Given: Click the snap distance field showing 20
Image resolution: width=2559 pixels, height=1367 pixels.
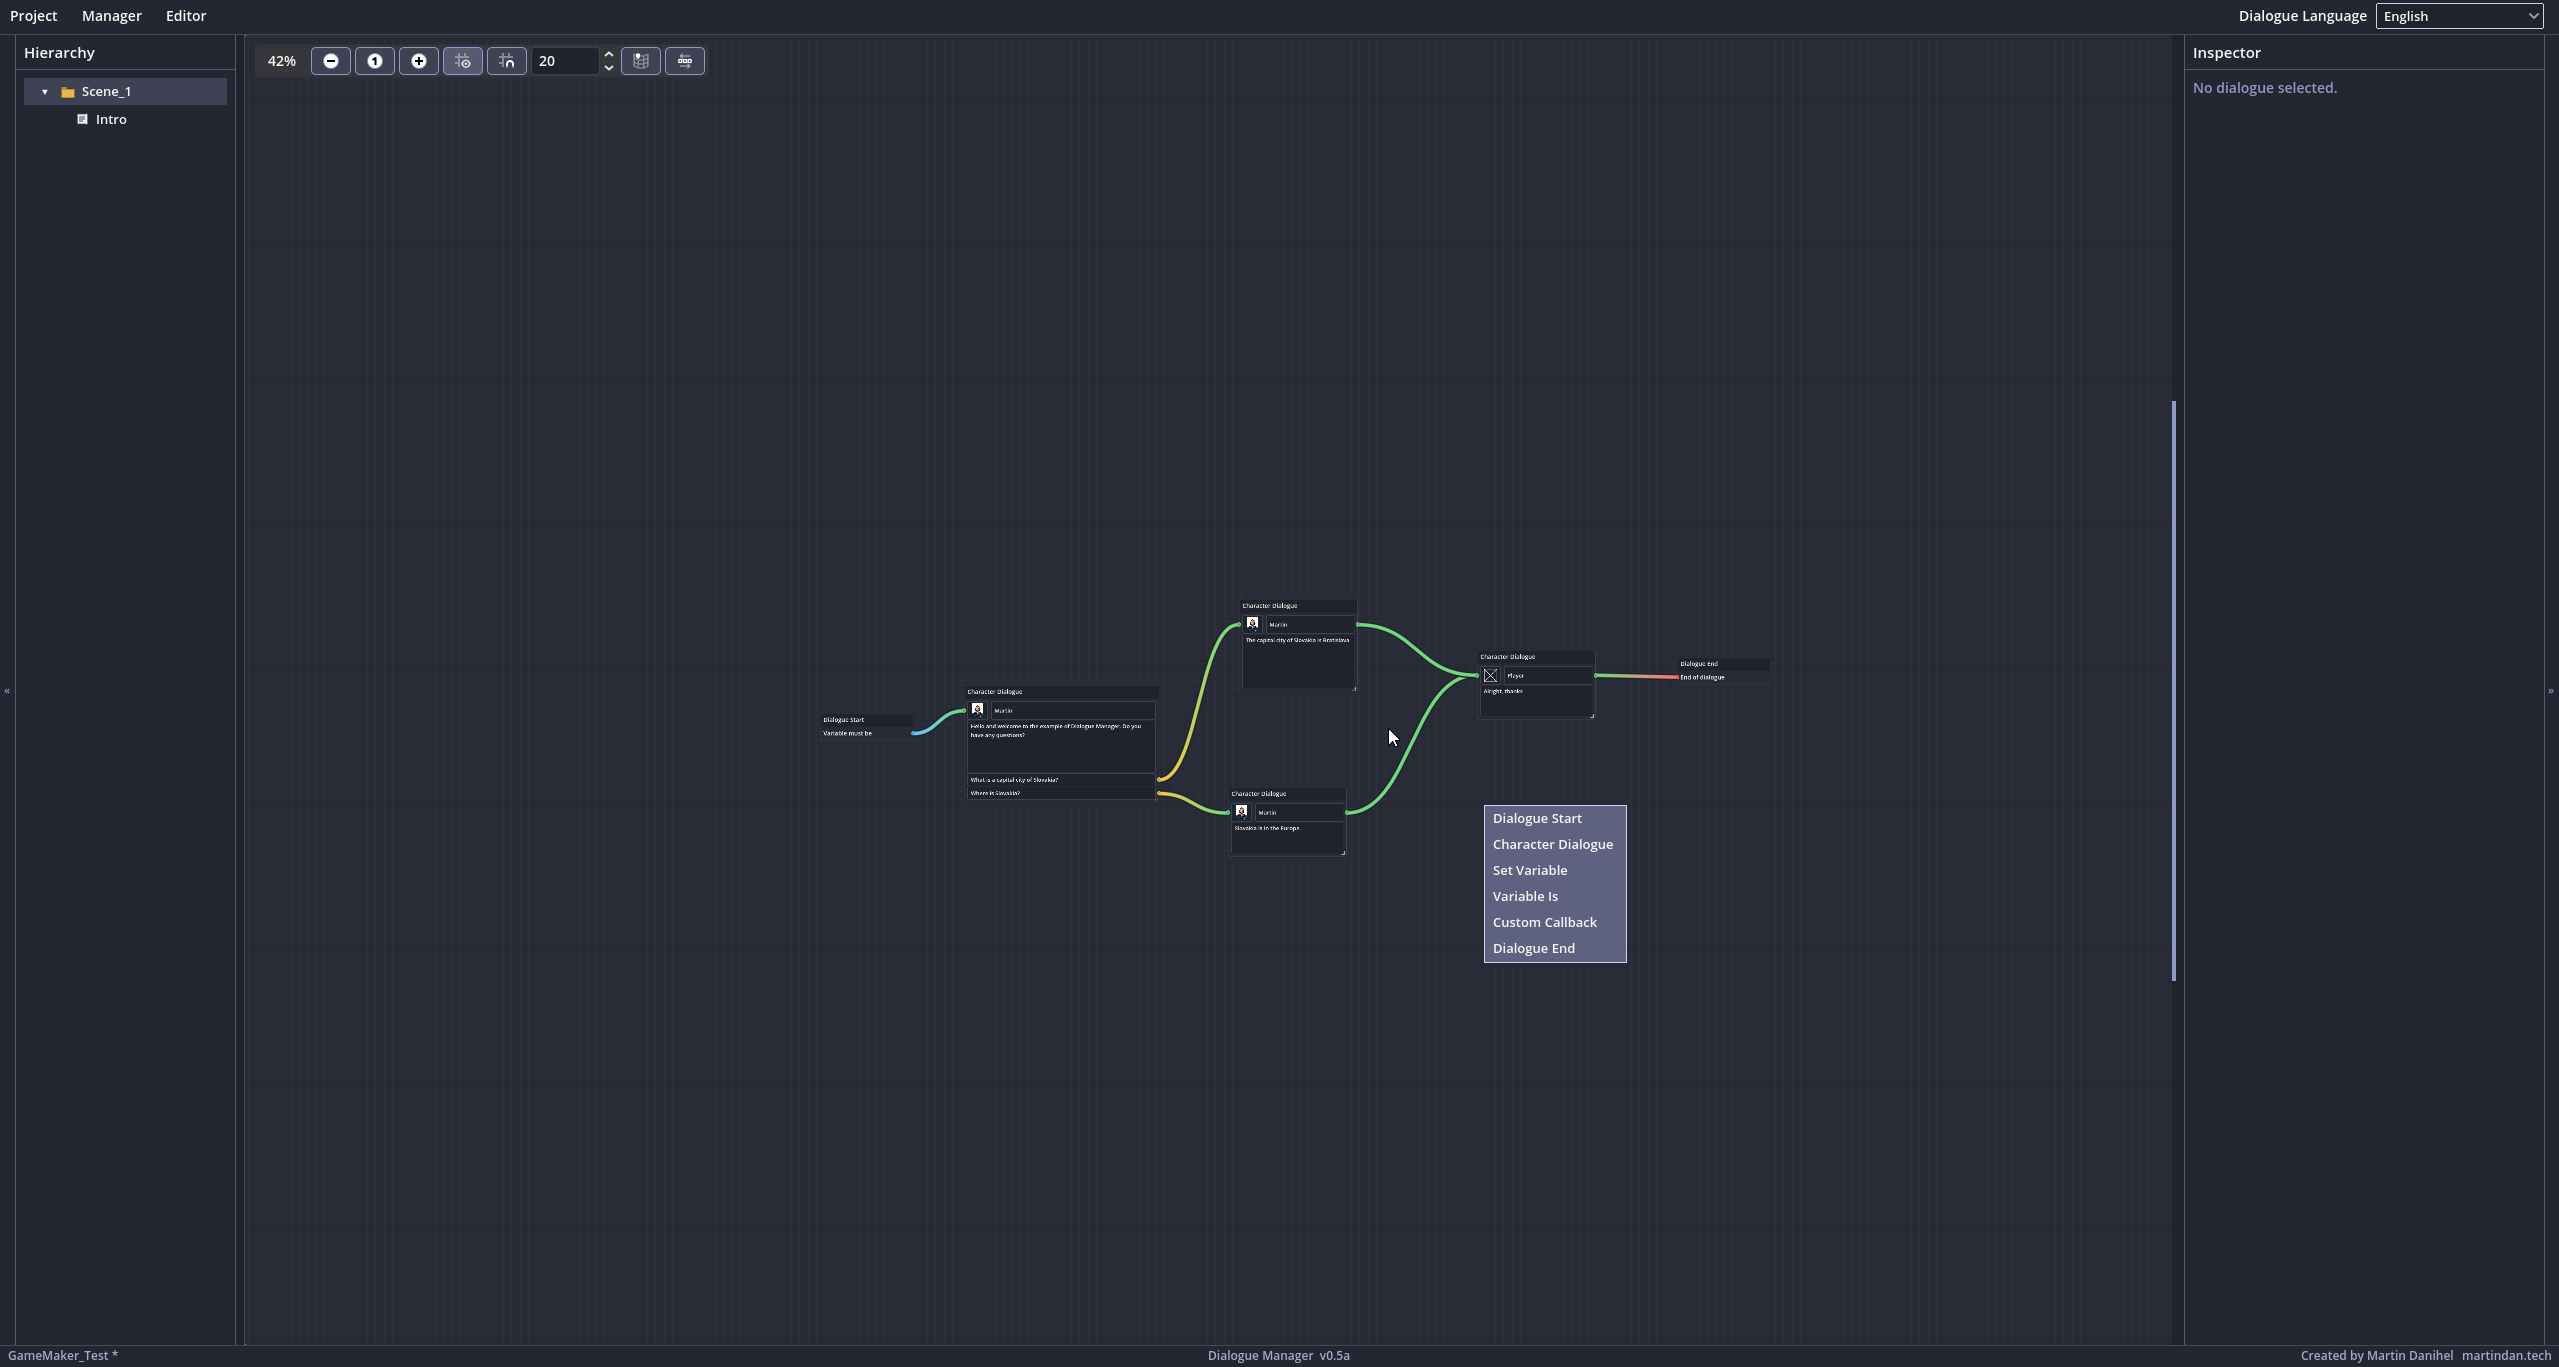Looking at the screenshot, I should click(565, 61).
